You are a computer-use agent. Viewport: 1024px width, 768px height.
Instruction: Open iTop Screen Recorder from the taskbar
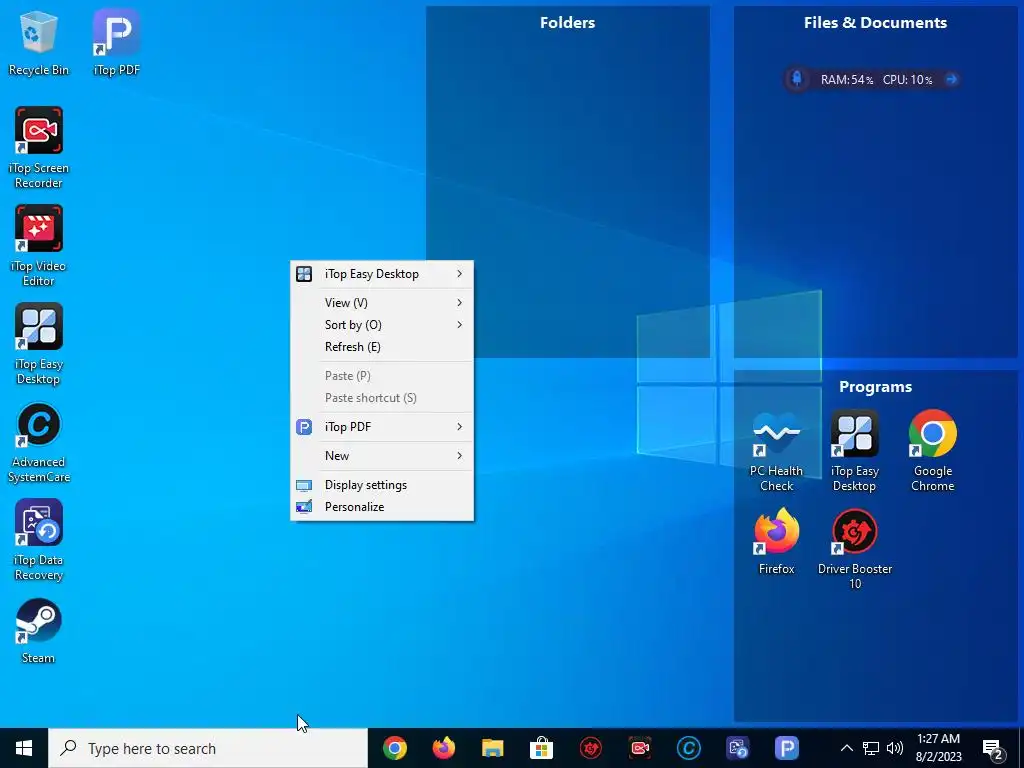tap(640, 748)
